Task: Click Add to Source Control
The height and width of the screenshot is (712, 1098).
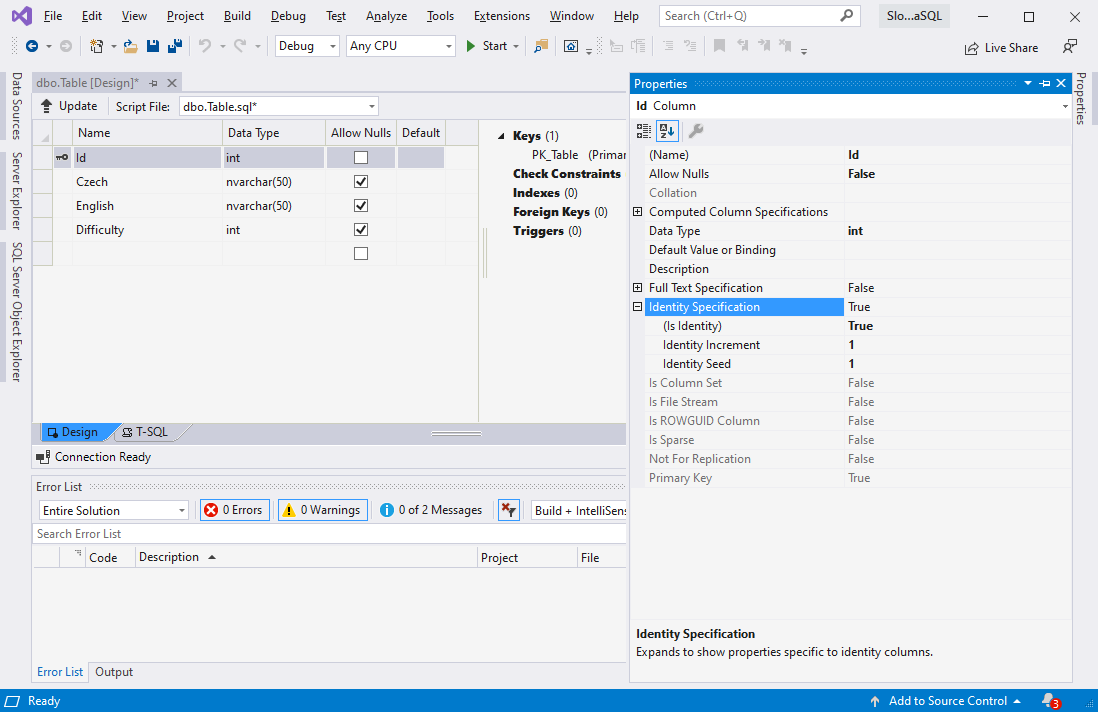Action: coord(945,701)
